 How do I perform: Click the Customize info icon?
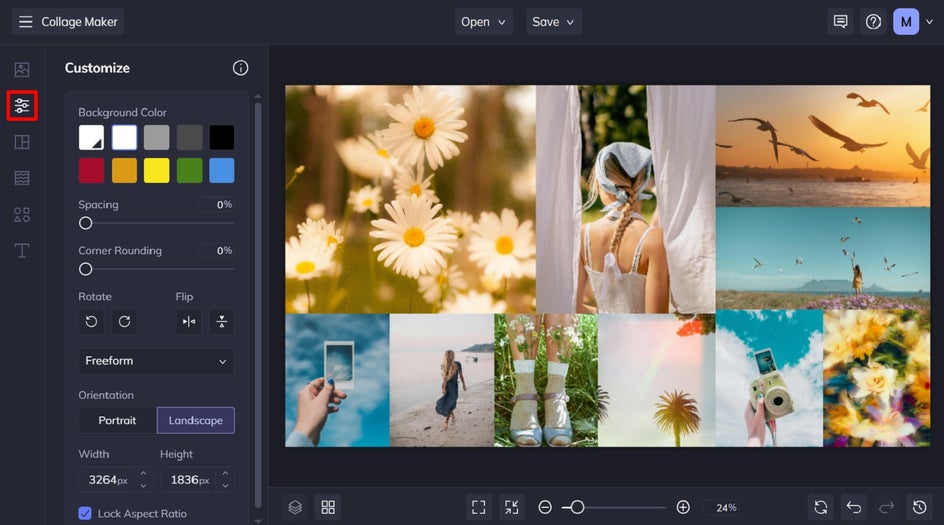pyautogui.click(x=240, y=68)
